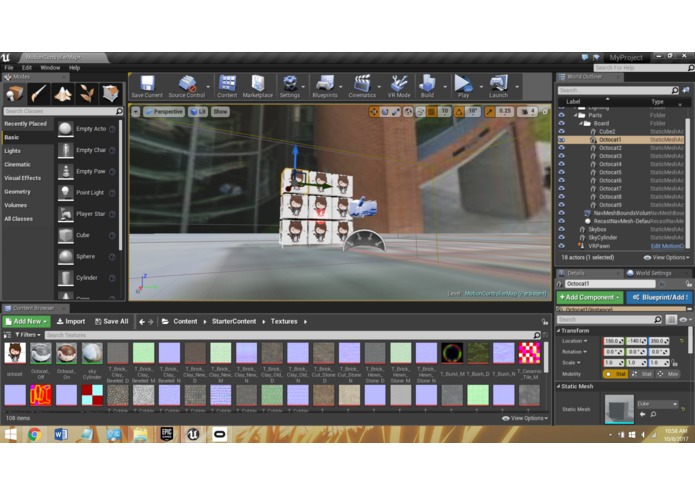Click Windows Start button
The width and height of the screenshot is (695, 494).
point(10,434)
